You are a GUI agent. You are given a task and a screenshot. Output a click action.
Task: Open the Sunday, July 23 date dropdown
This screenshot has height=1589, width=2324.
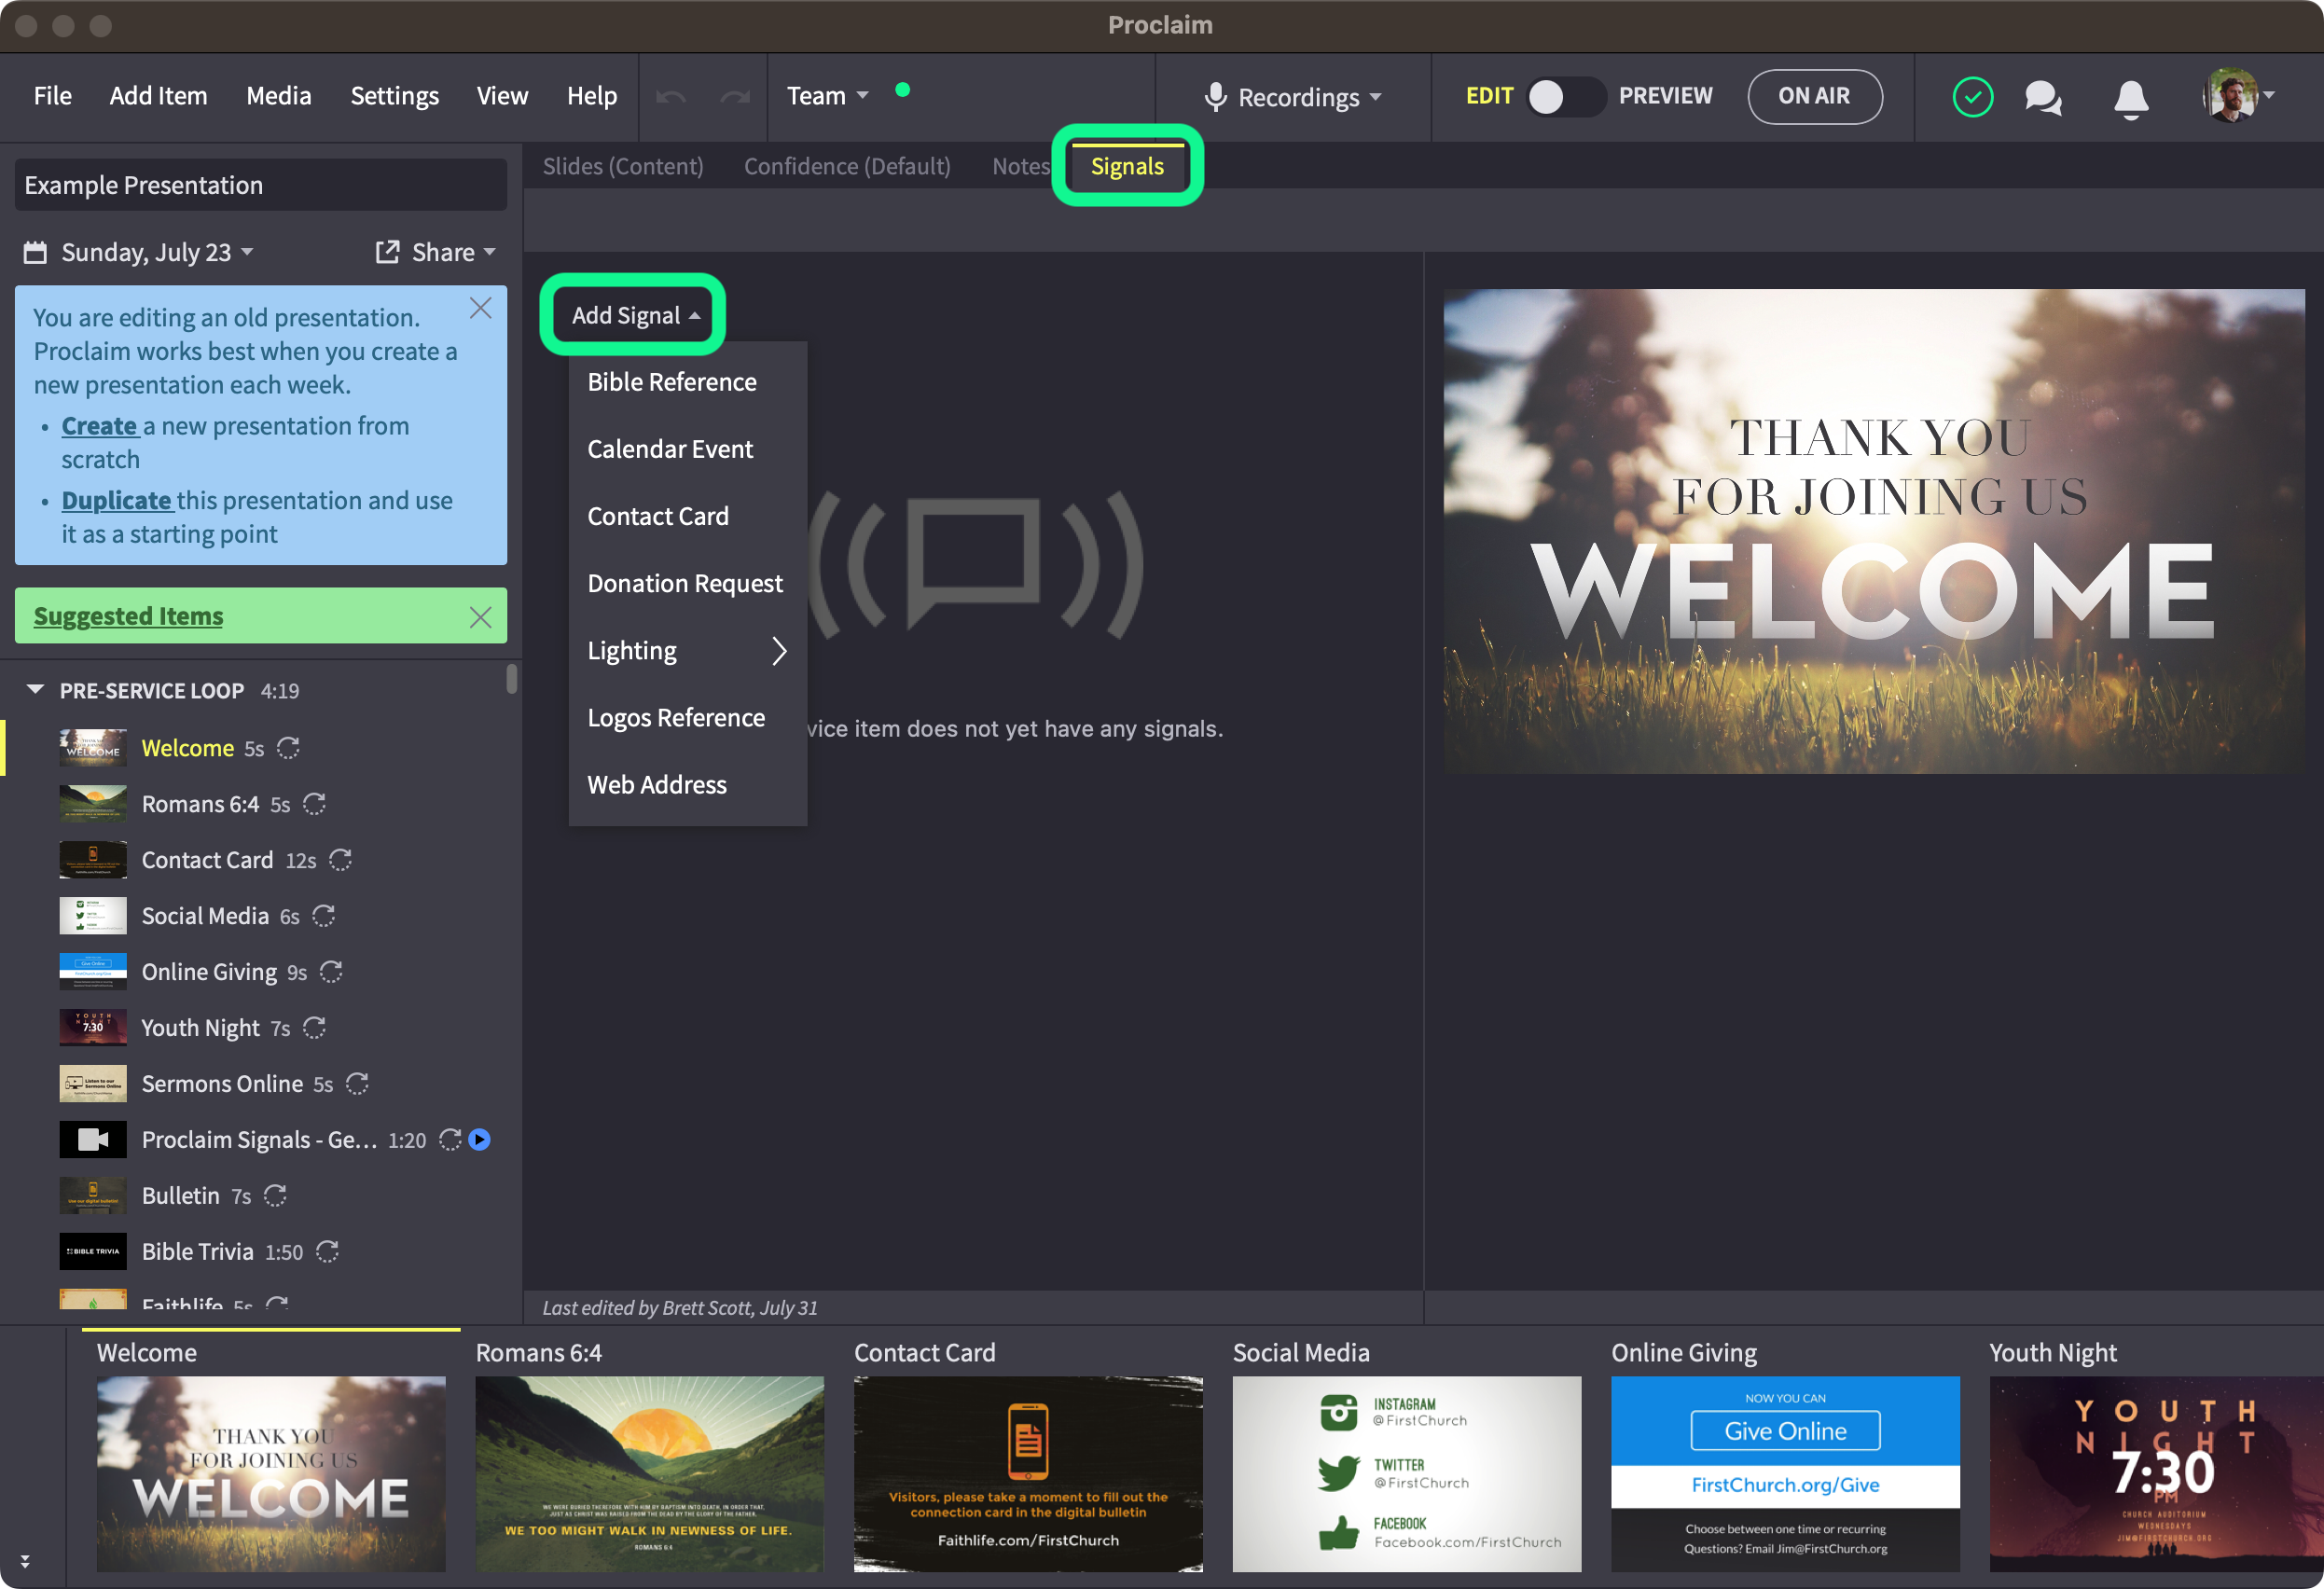tap(139, 252)
